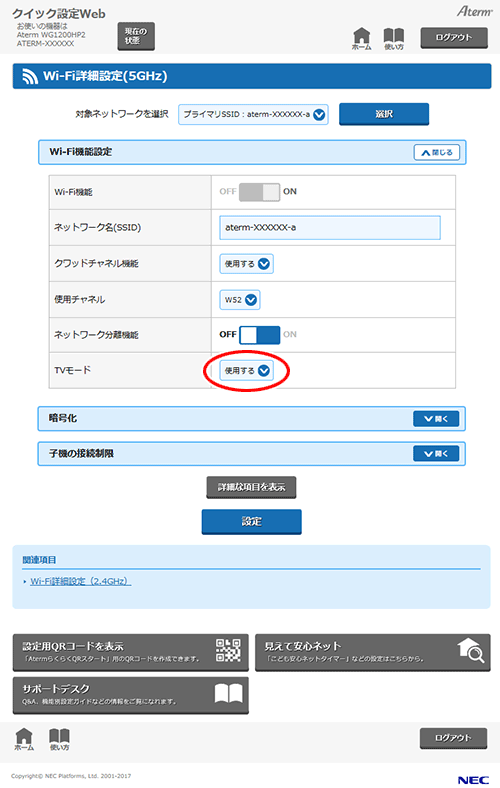
Task: Click the Wi-Fi signal icon in the page title
Action: click(x=30, y=76)
